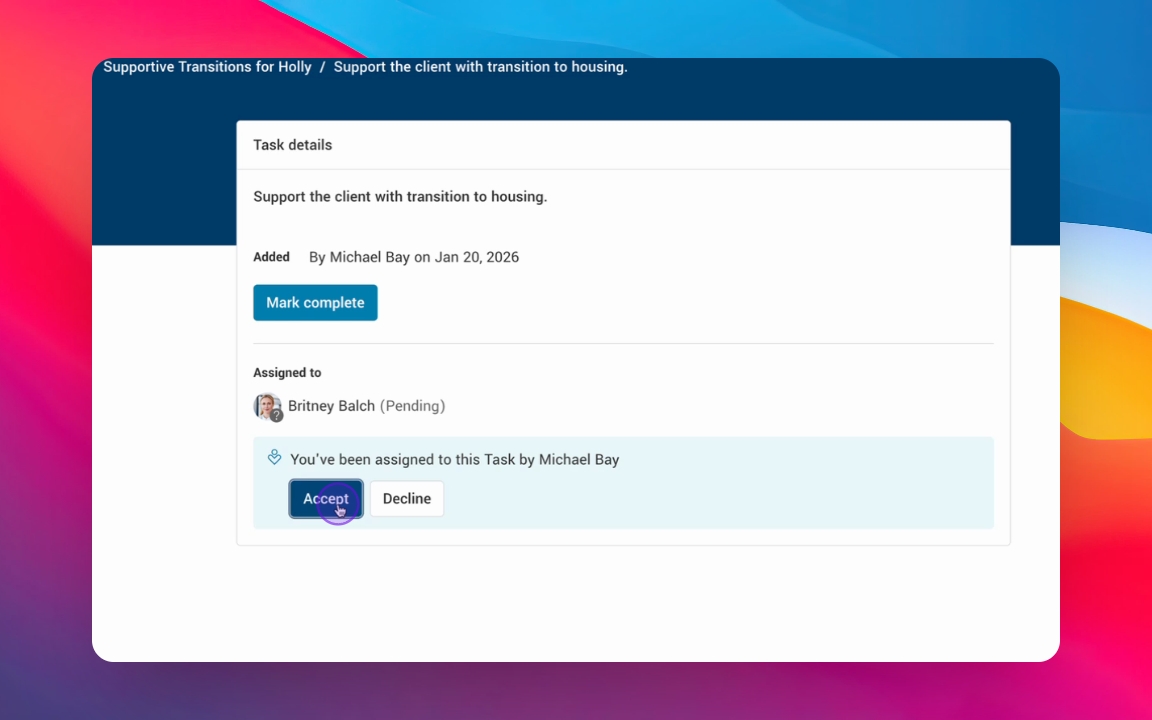This screenshot has height=720, width=1152.
Task: Open Britney Balch's avatar picture
Action: [x=266, y=406]
